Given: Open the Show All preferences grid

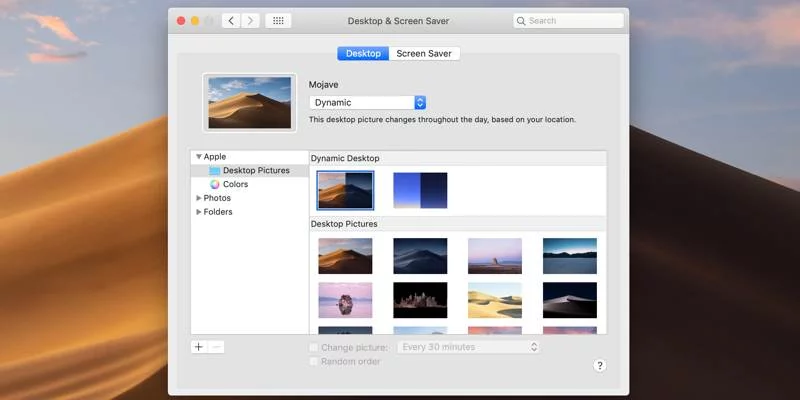Looking at the screenshot, I should click(278, 20).
